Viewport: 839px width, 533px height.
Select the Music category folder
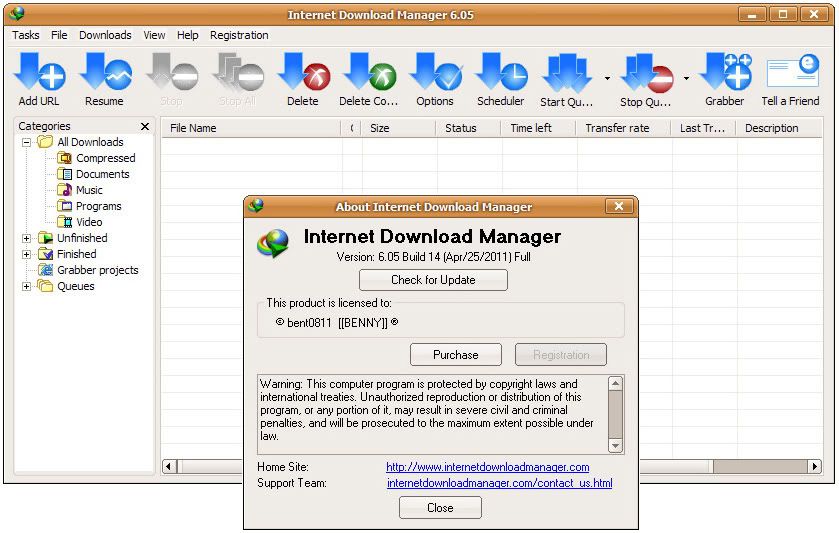(89, 190)
